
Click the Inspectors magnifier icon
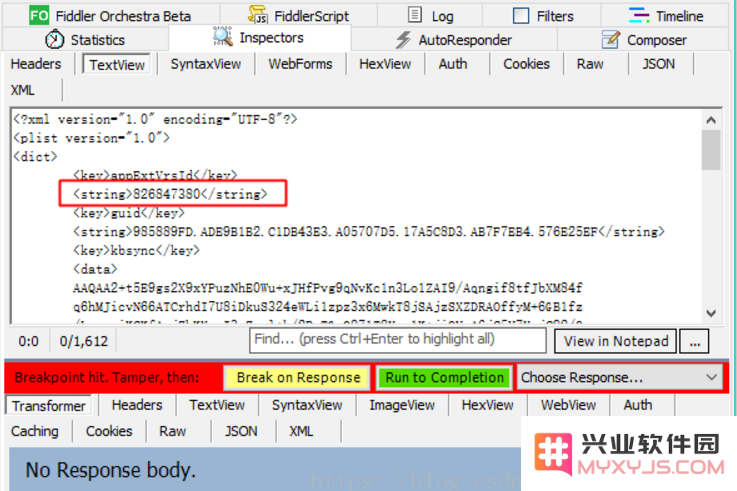(x=222, y=37)
